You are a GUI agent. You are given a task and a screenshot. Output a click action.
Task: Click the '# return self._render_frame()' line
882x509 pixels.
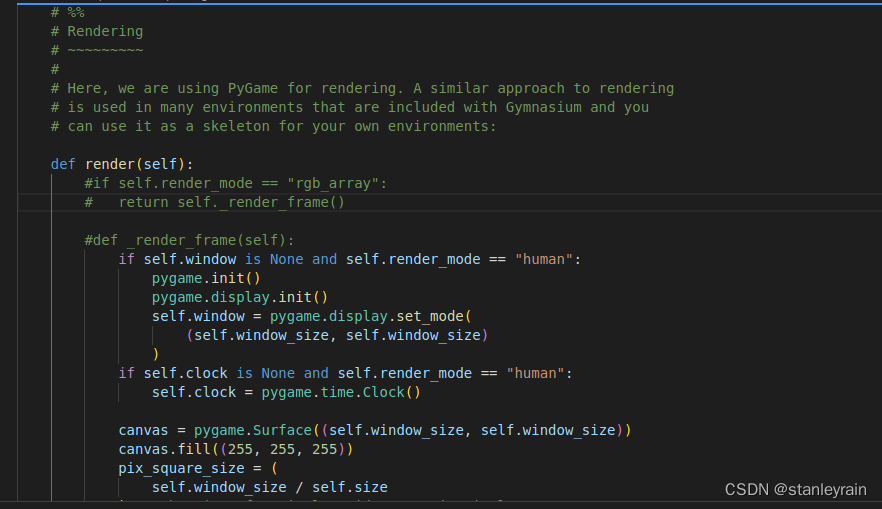[214, 202]
